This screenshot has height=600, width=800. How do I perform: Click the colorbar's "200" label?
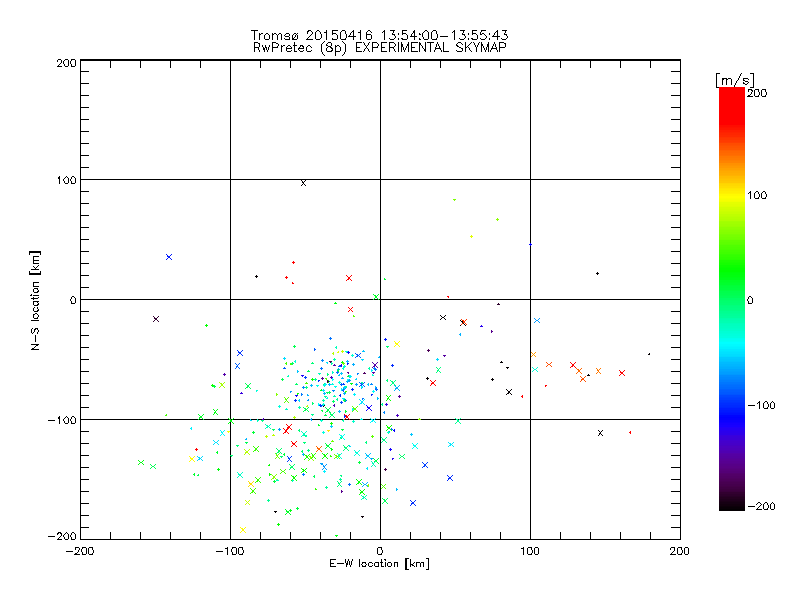pos(757,93)
